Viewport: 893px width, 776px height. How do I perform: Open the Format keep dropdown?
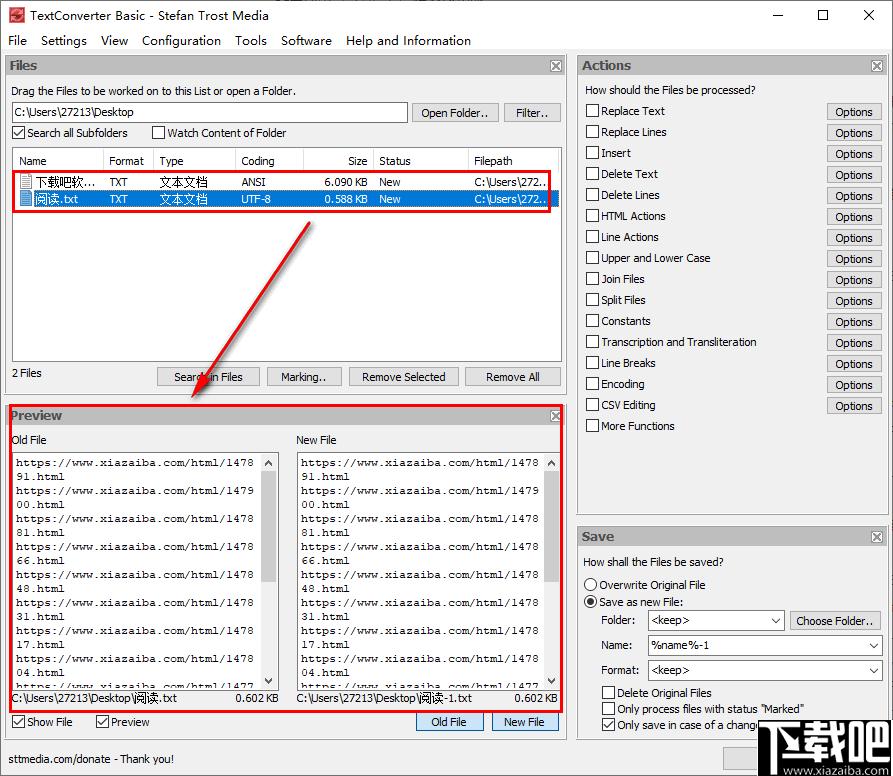874,671
